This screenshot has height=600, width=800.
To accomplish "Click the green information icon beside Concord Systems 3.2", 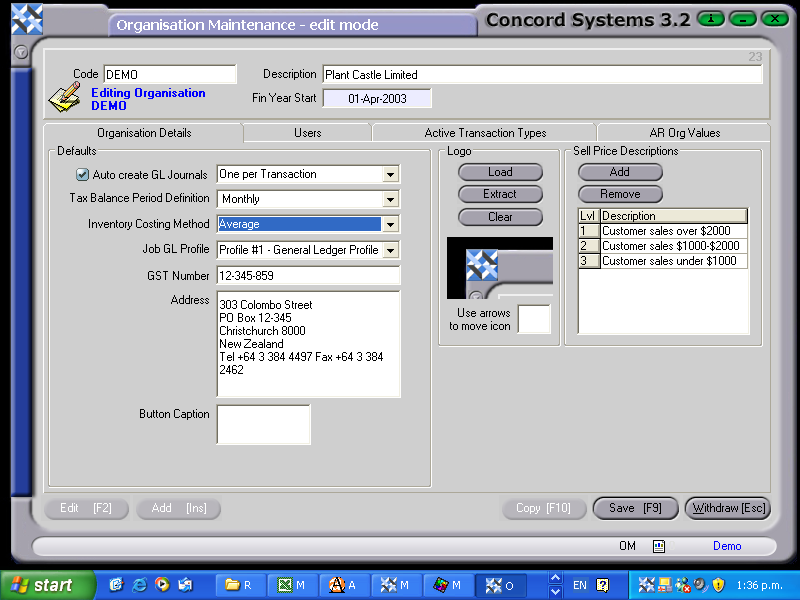I will point(710,19).
